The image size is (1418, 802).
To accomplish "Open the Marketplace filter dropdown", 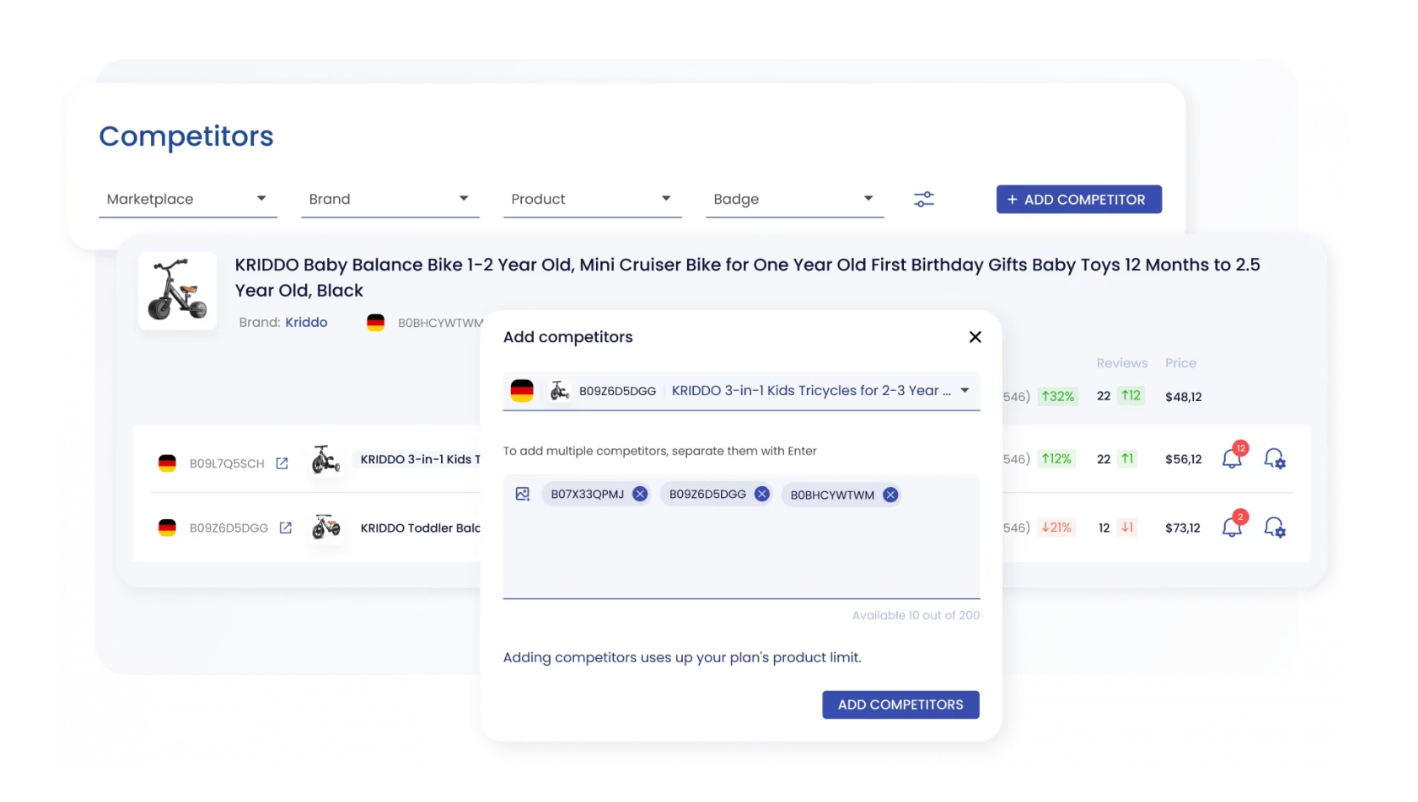I will [x=187, y=199].
